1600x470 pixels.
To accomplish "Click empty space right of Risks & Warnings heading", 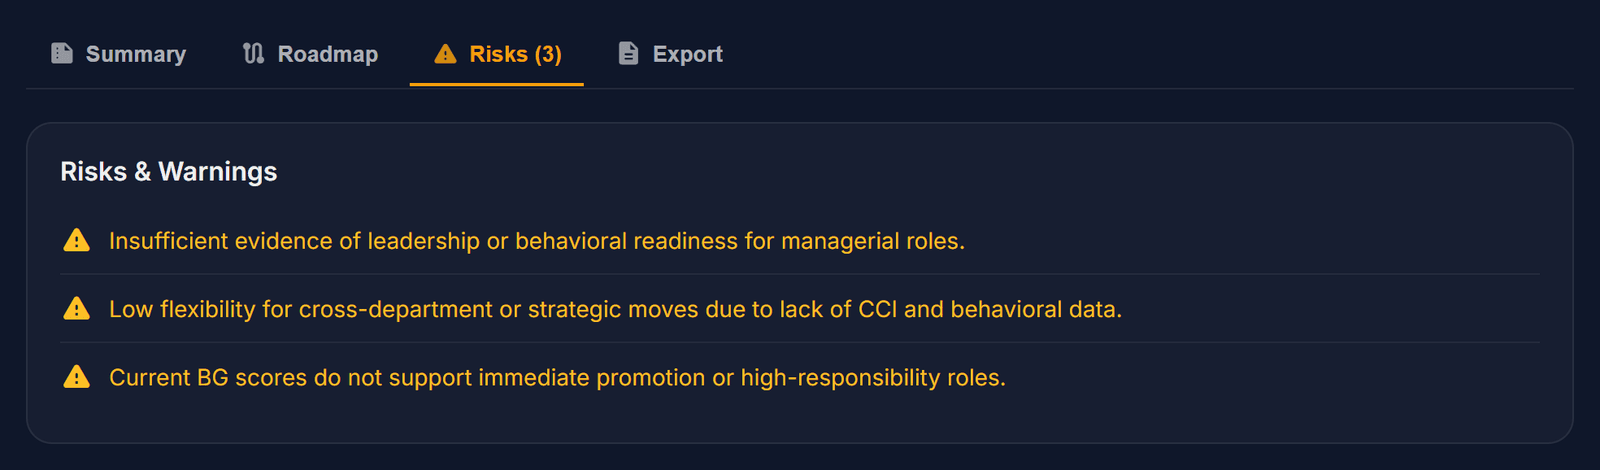I will 900,172.
